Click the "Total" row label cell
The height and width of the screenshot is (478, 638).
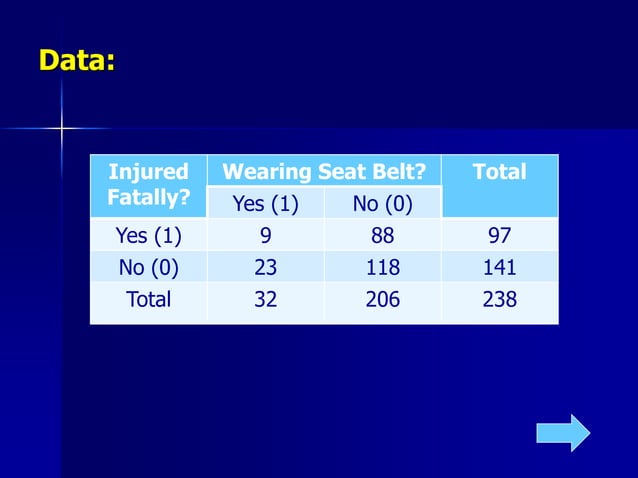pos(148,298)
